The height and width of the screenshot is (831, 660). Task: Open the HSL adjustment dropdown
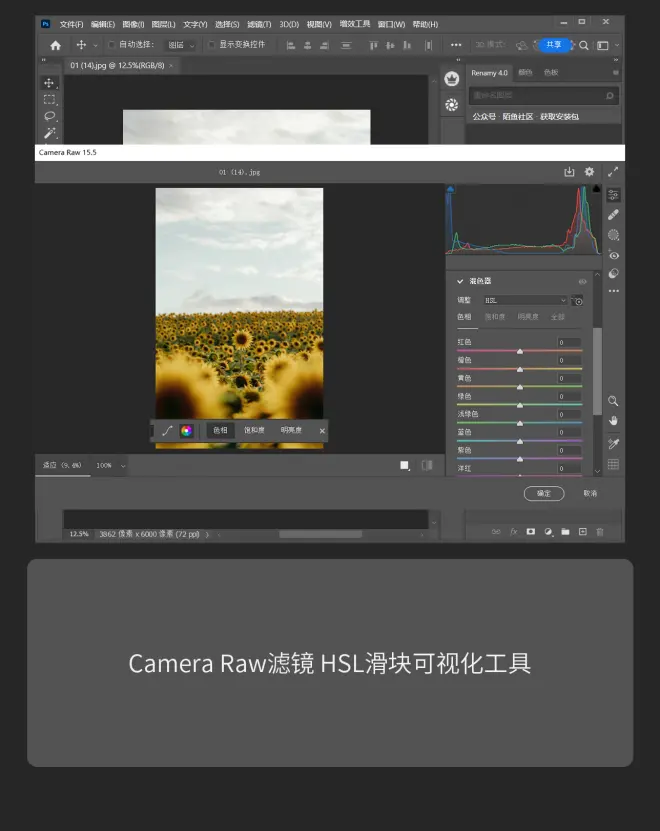pyautogui.click(x=525, y=300)
